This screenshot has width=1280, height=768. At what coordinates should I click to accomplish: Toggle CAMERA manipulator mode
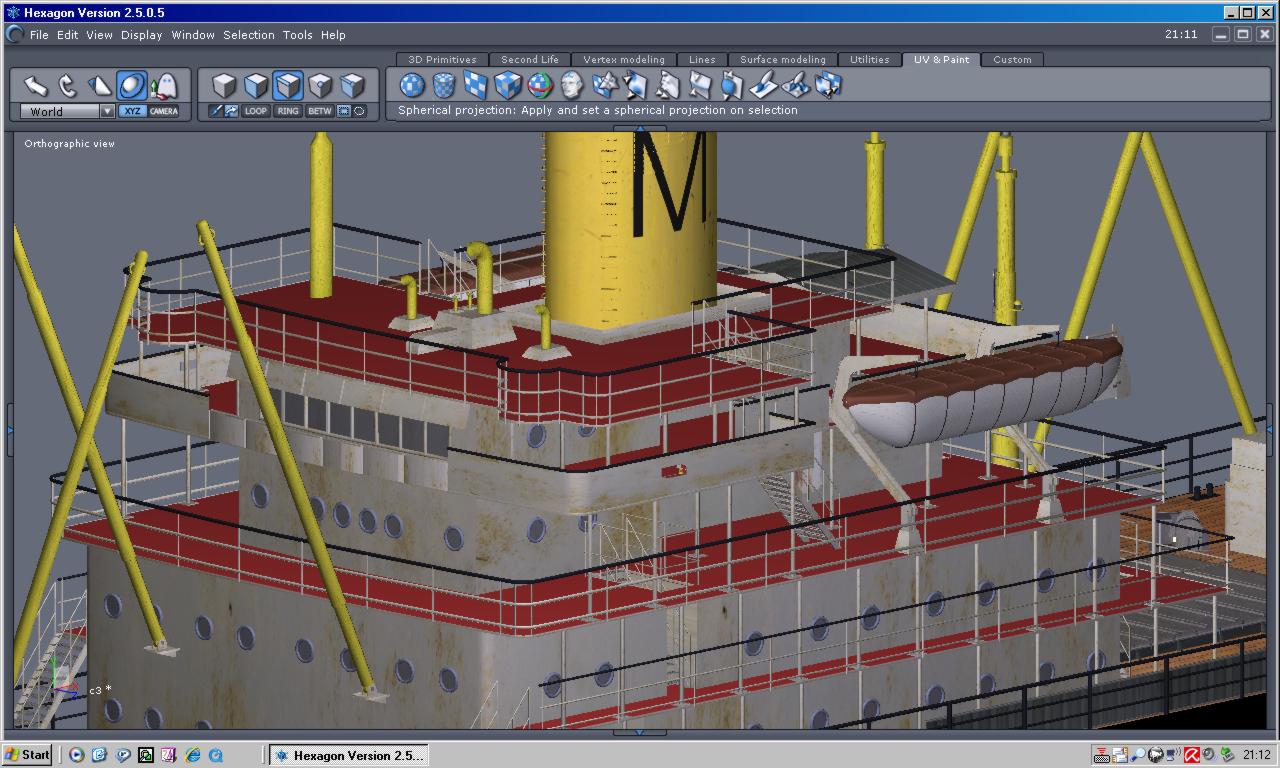pos(164,111)
